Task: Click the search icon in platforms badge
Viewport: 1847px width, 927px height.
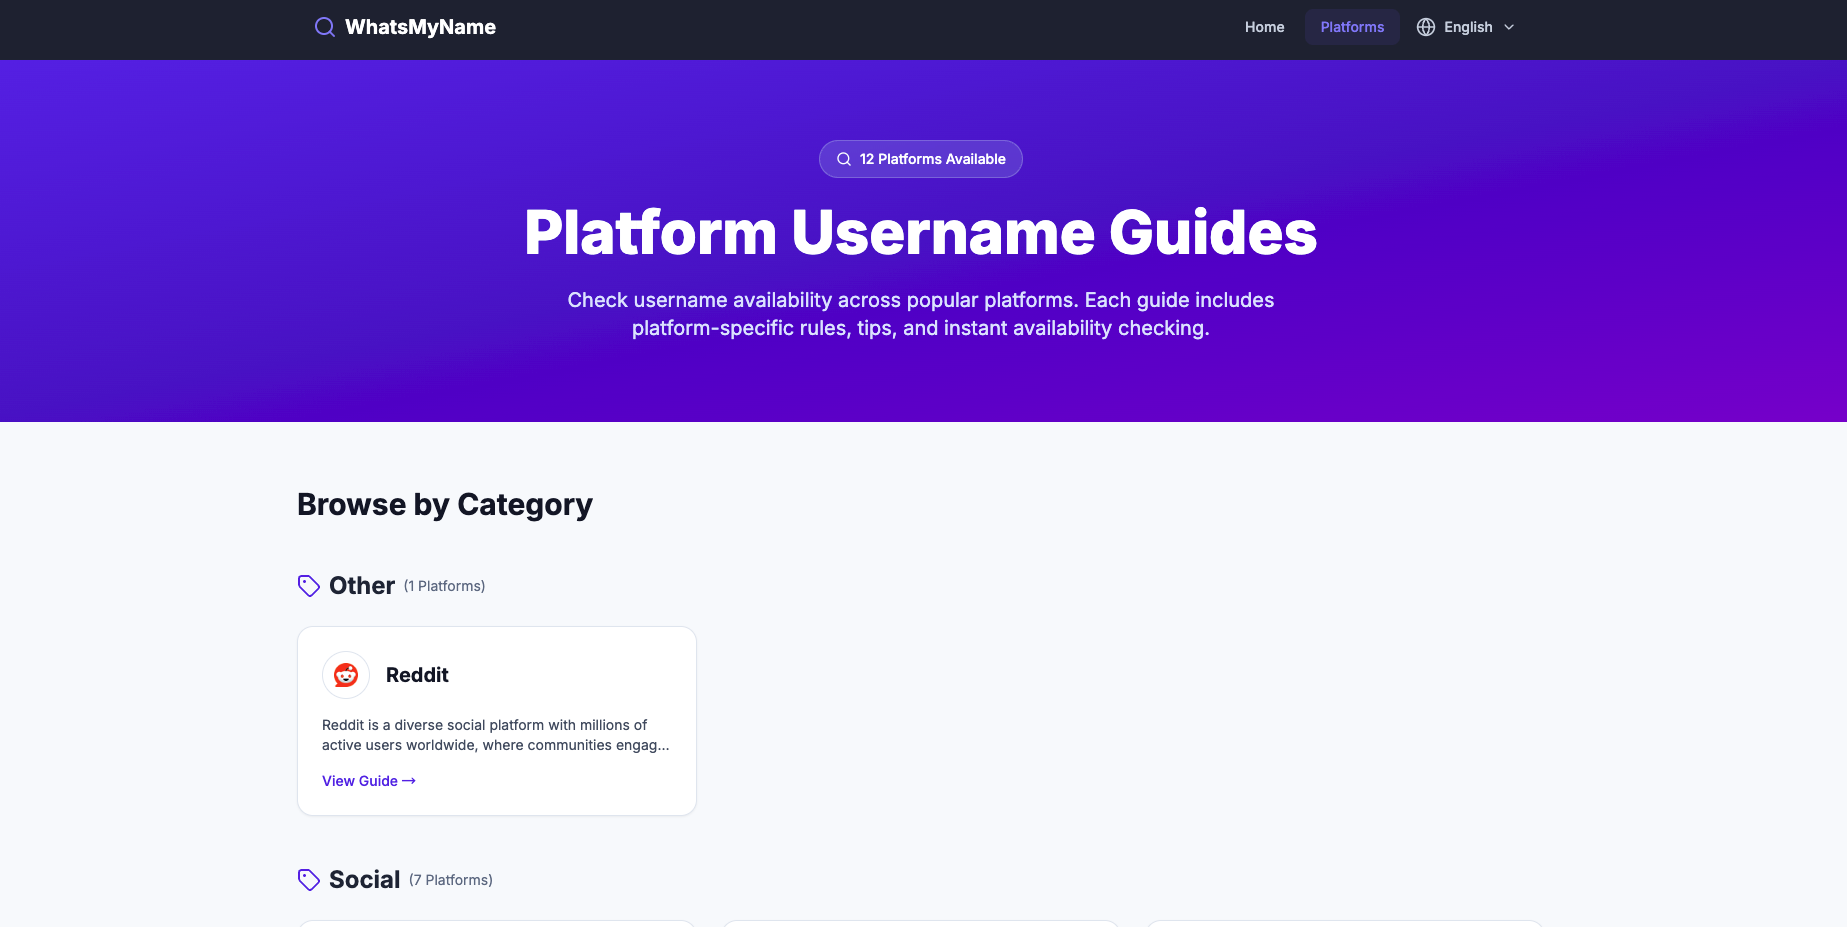Action: pos(844,159)
